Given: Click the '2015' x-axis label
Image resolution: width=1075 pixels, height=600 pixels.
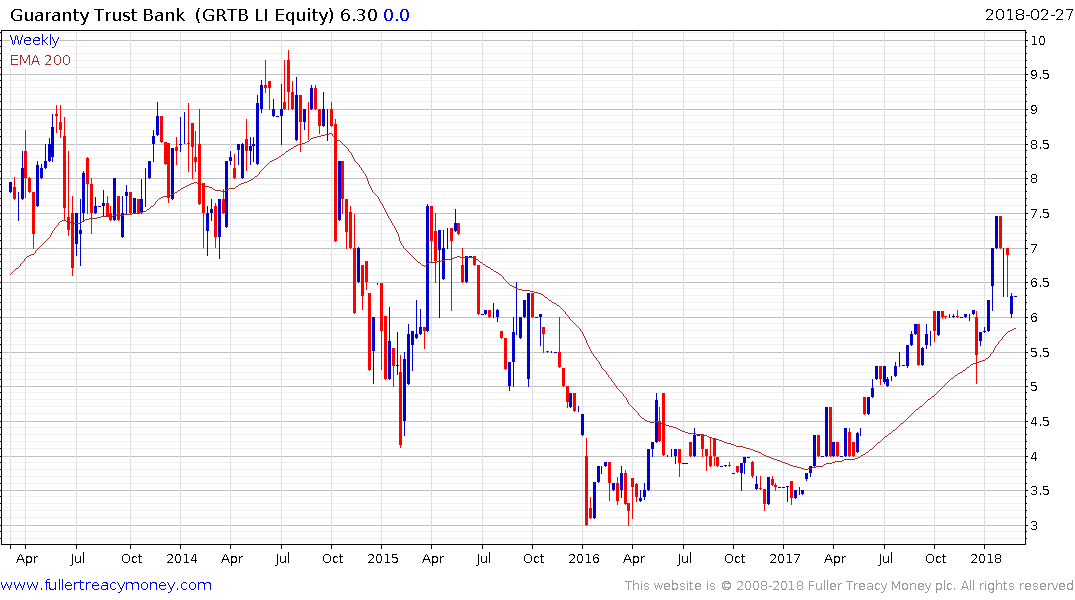Looking at the screenshot, I should (x=383, y=558).
